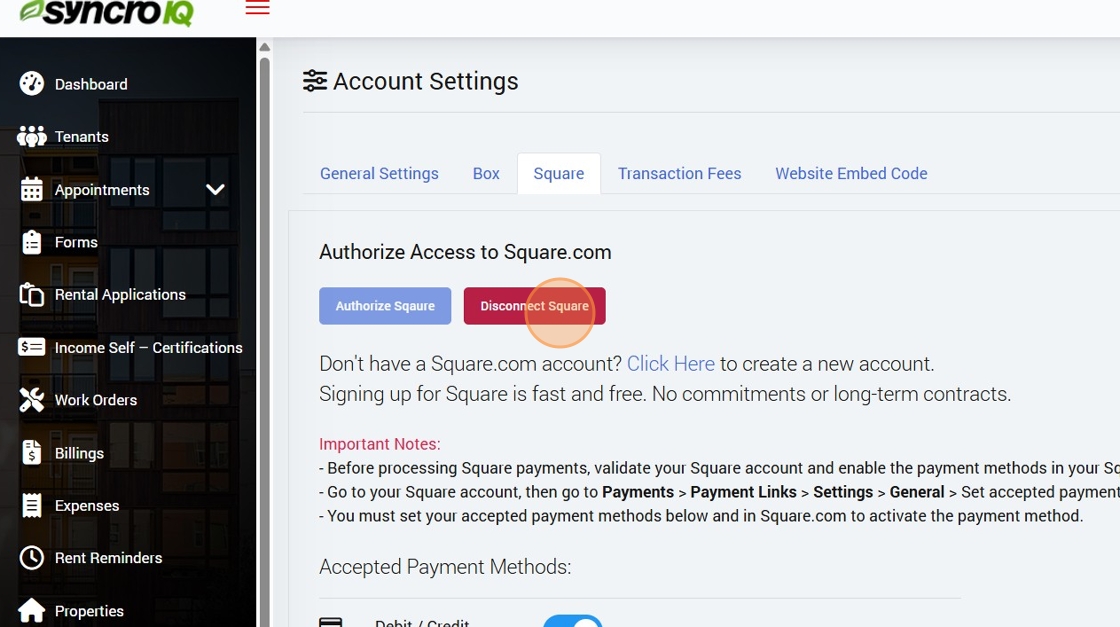1120x627 pixels.
Task: Click the Authorize Access to Square.com heading
Action: 465,252
